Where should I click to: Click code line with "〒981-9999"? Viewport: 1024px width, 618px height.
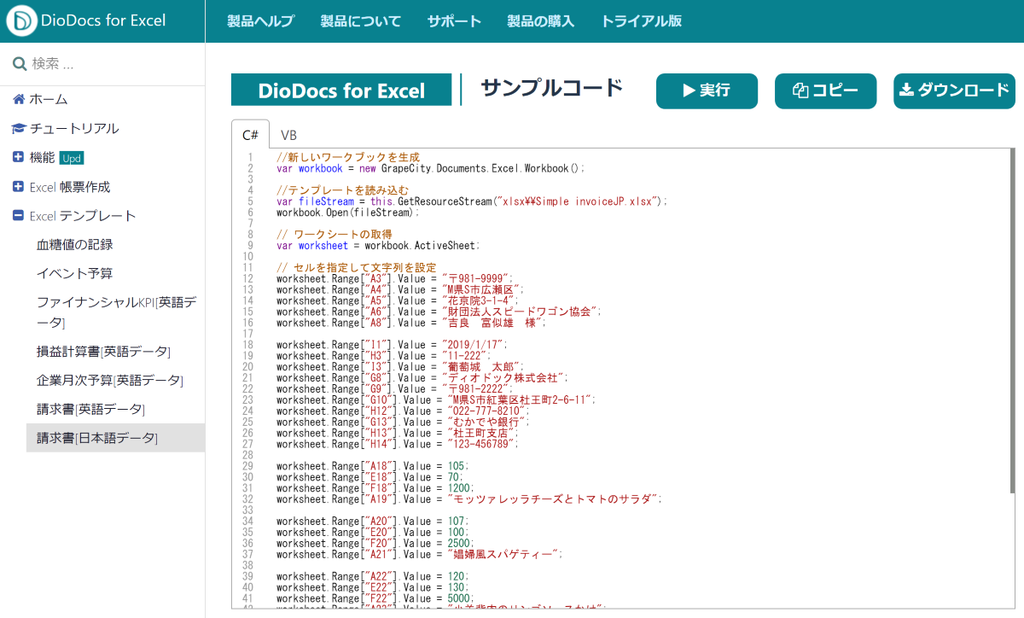coord(394,278)
